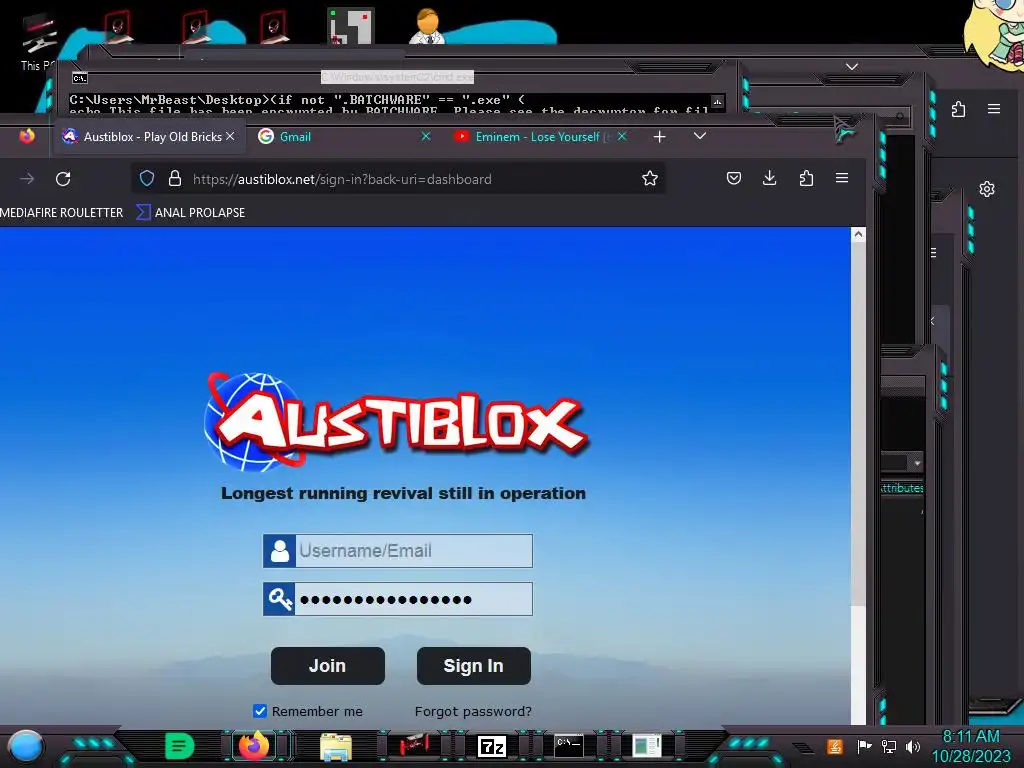Open the Command Prompt taskbar icon
This screenshot has height=768, width=1024.
[x=569, y=746]
